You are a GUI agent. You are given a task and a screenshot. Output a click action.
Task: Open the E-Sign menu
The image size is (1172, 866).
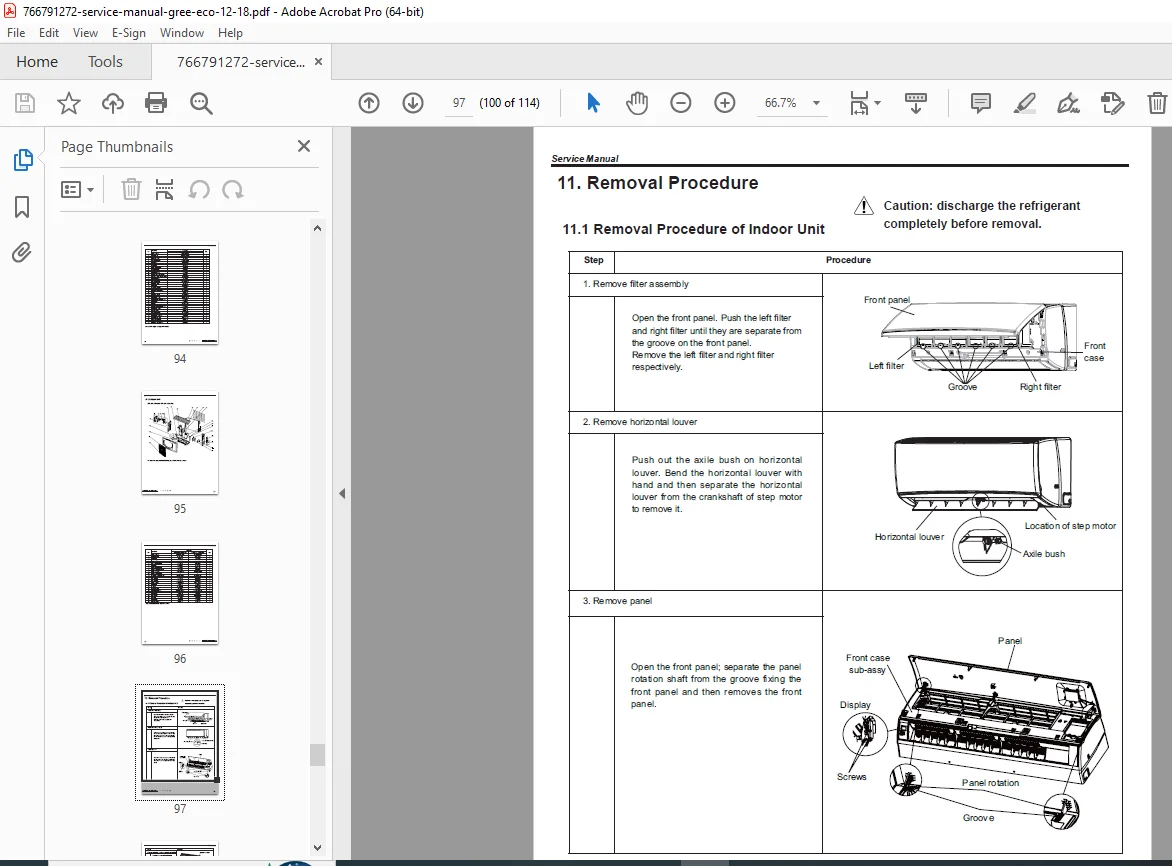tap(129, 33)
